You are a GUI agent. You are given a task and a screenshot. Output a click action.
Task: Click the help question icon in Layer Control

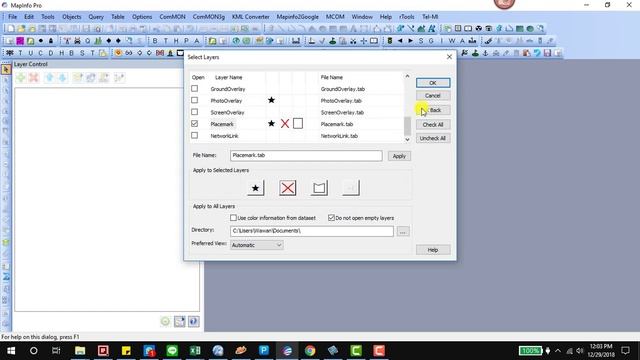click(193, 322)
